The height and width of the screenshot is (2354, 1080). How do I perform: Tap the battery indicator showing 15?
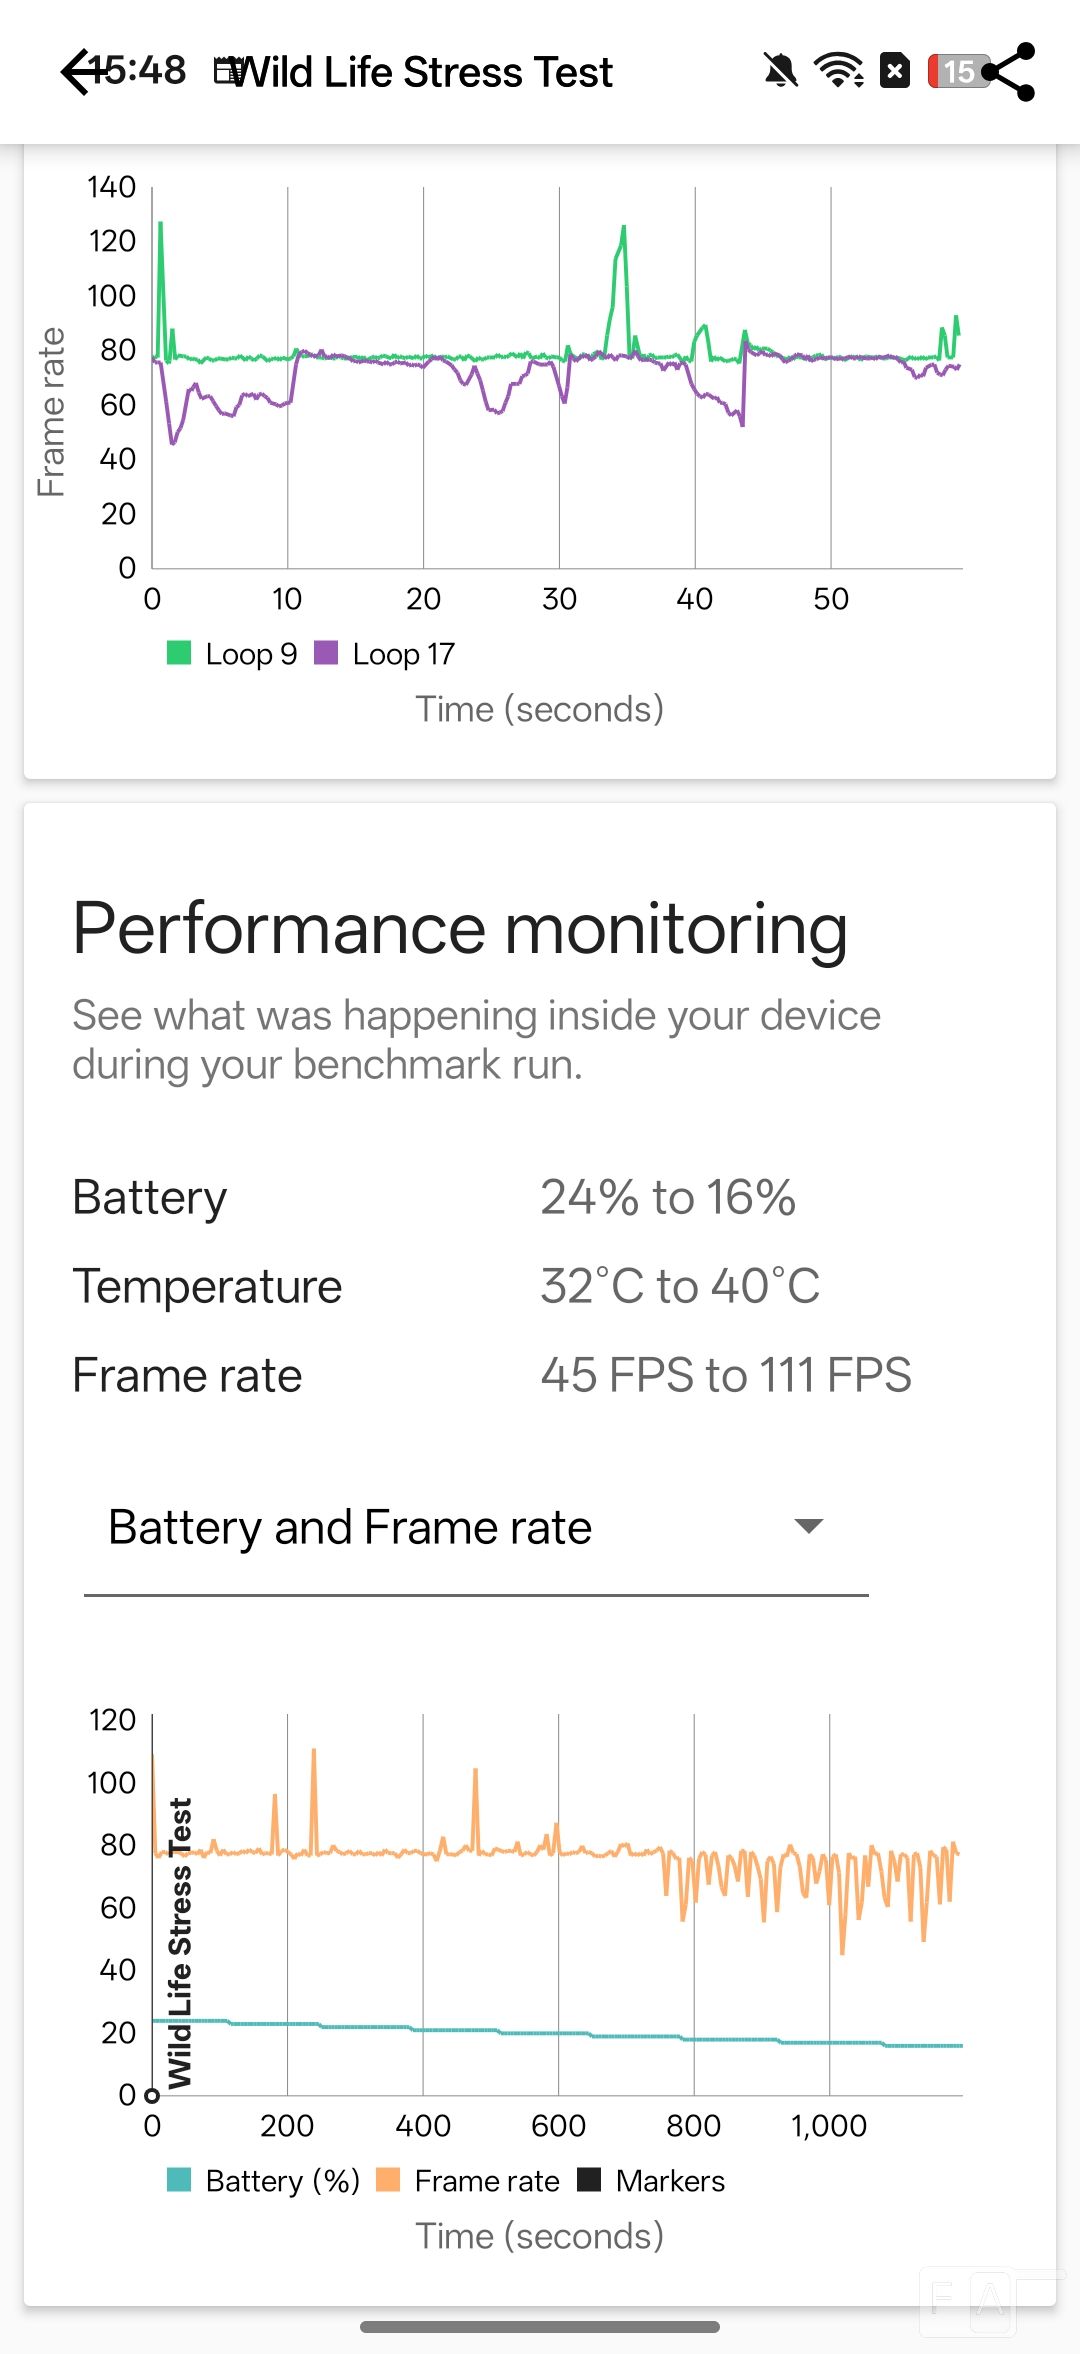[958, 71]
